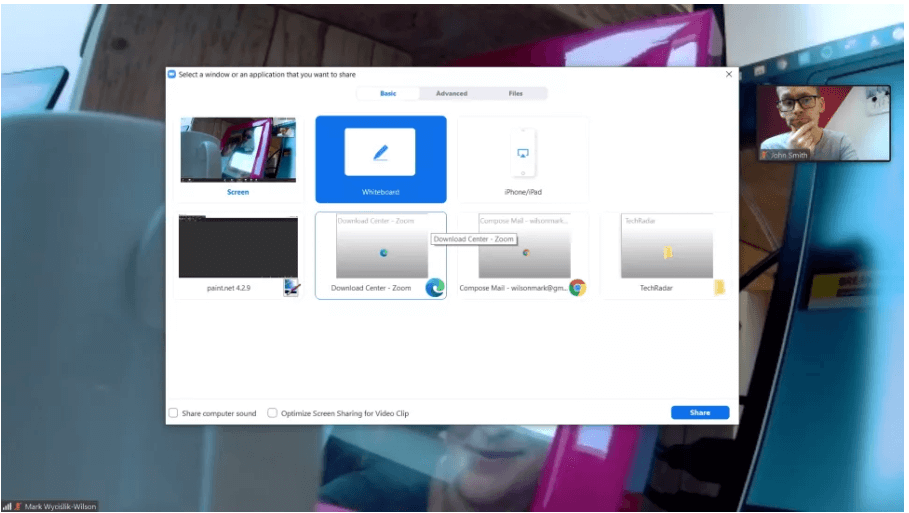909x513 pixels.
Task: Select the Compose Mail window thumbnail
Action: coord(525,246)
